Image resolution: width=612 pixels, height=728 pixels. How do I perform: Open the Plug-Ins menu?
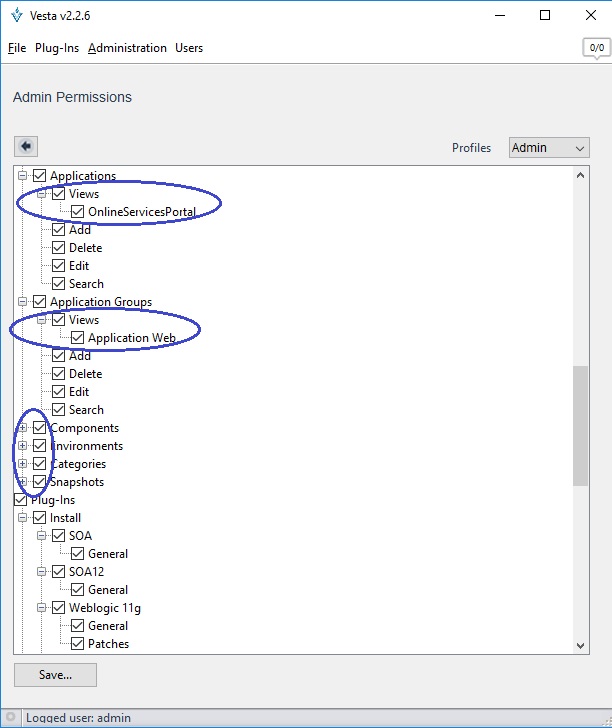coord(57,48)
